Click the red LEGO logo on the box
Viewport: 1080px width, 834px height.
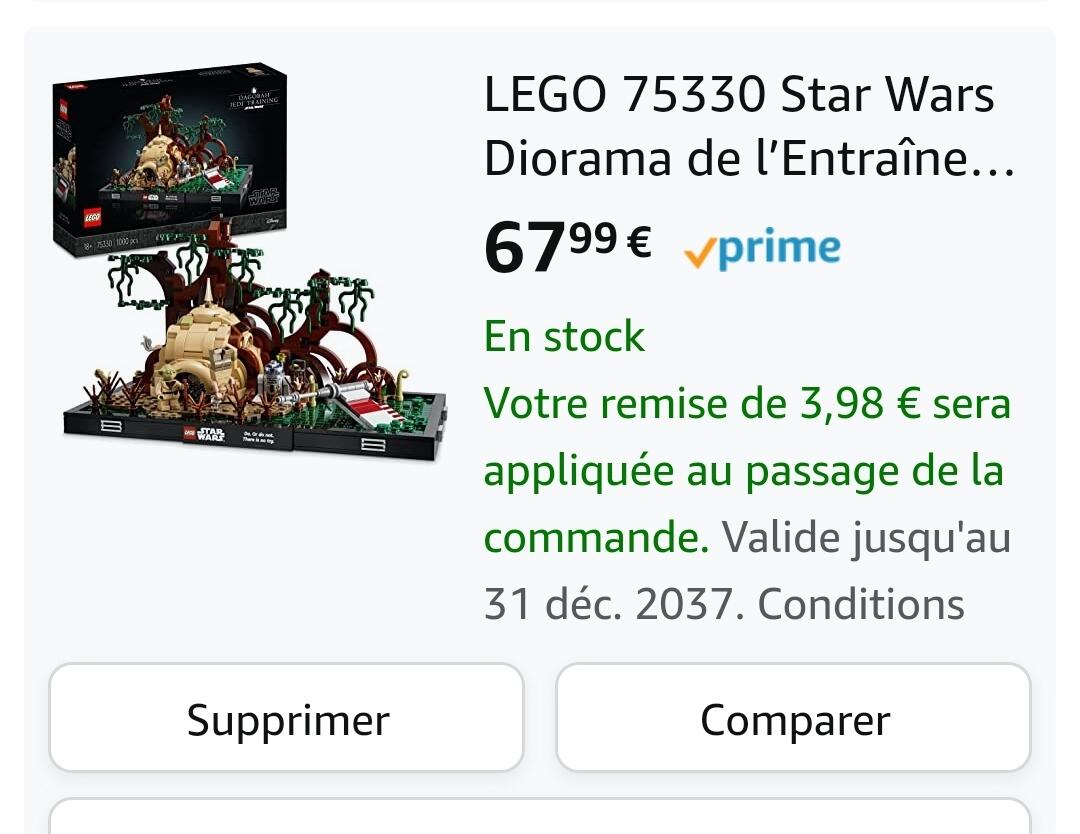(x=92, y=218)
